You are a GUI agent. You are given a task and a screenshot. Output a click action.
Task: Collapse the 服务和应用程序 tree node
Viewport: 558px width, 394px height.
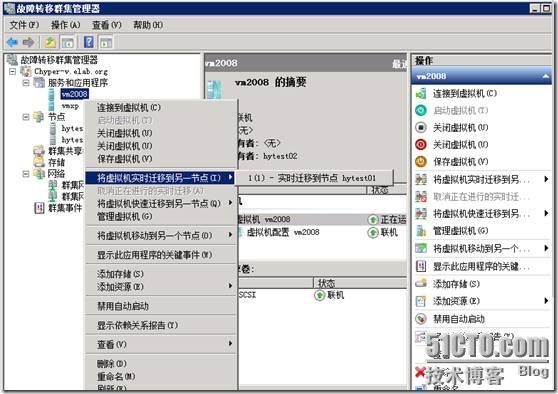click(x=26, y=83)
